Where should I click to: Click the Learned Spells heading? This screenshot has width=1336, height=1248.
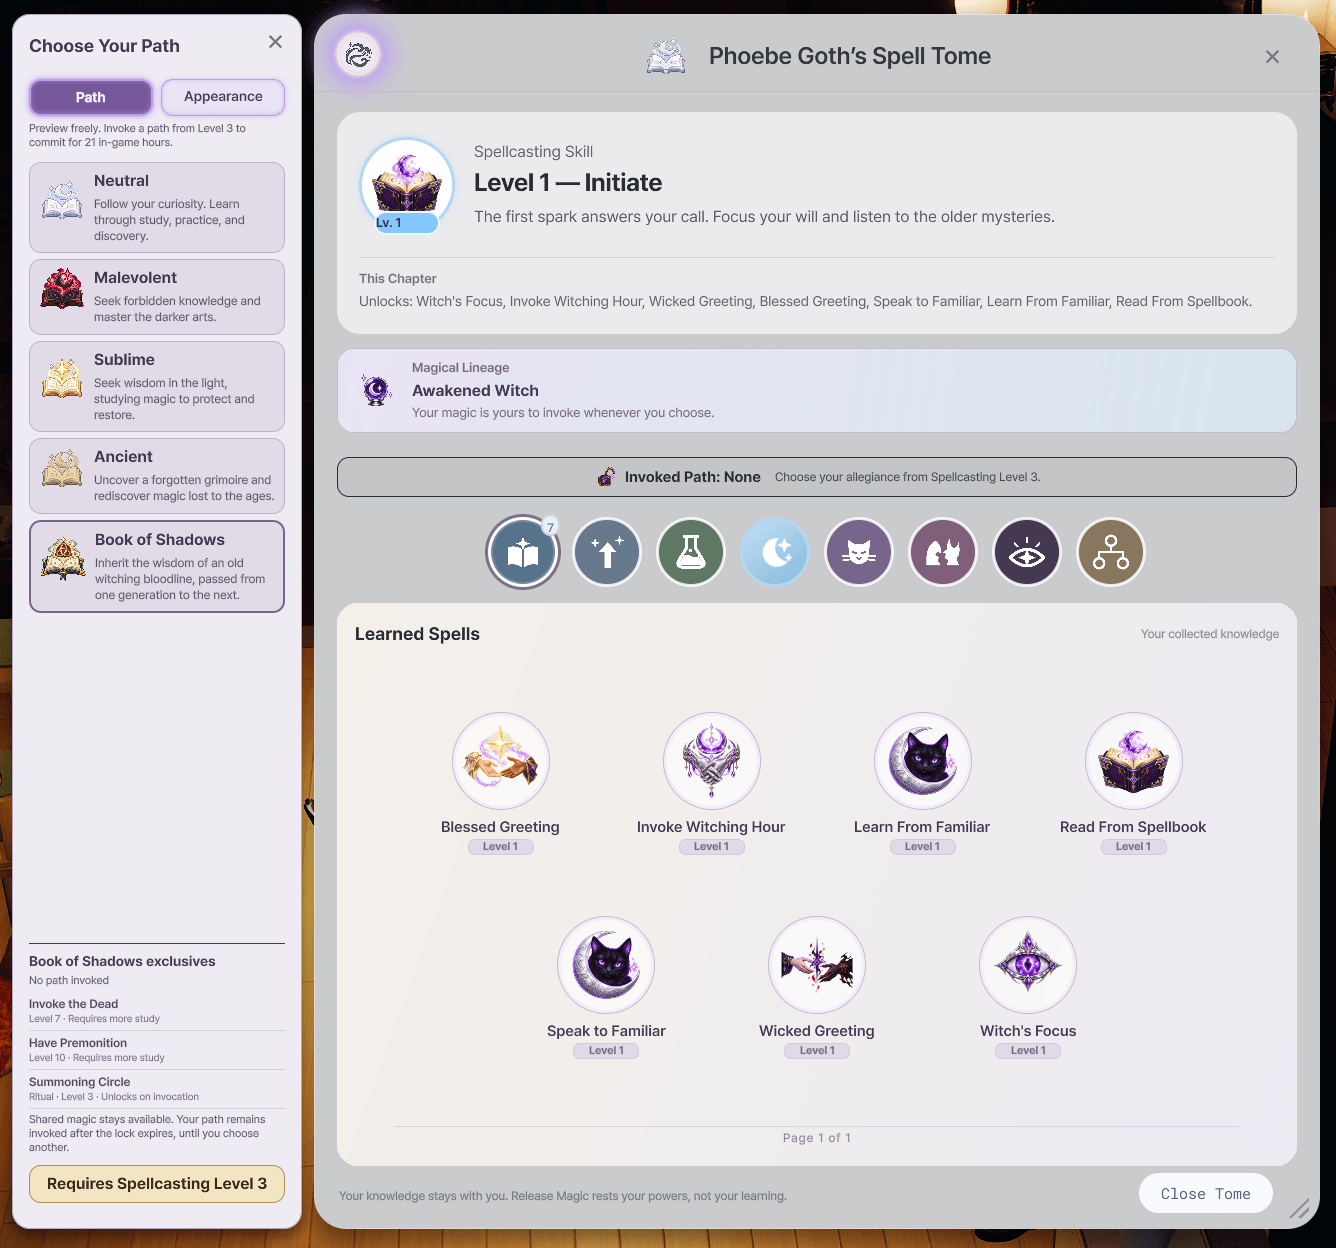point(417,634)
